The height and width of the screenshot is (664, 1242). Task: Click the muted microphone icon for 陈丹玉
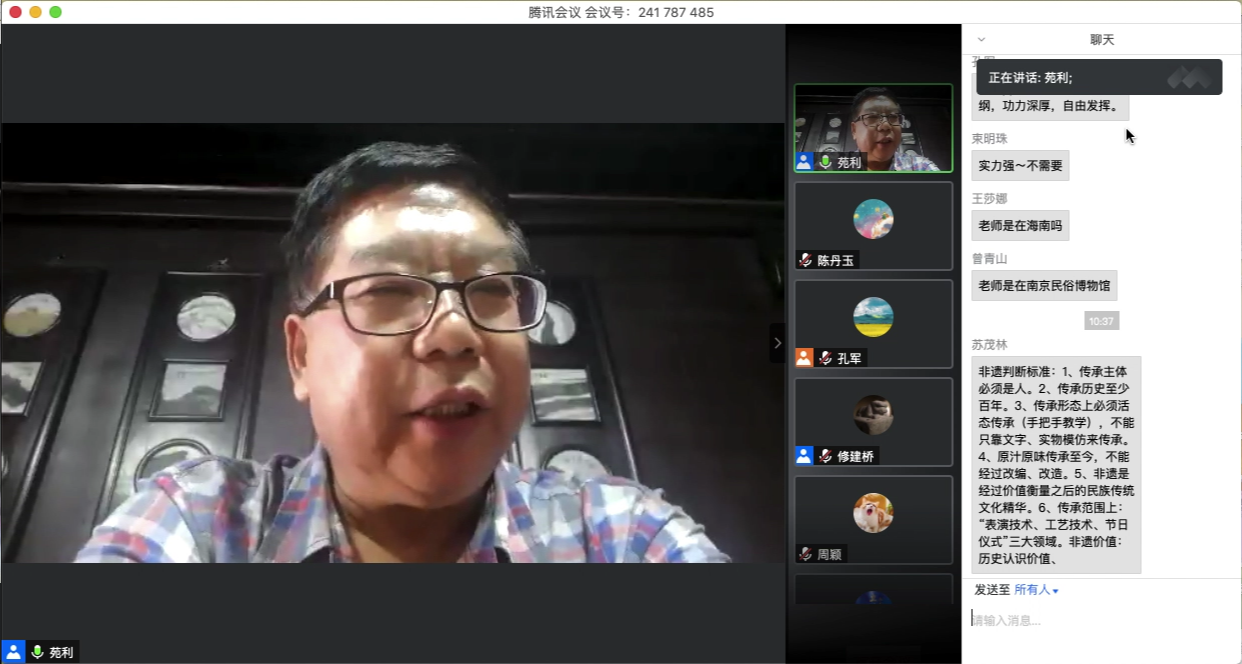805,260
